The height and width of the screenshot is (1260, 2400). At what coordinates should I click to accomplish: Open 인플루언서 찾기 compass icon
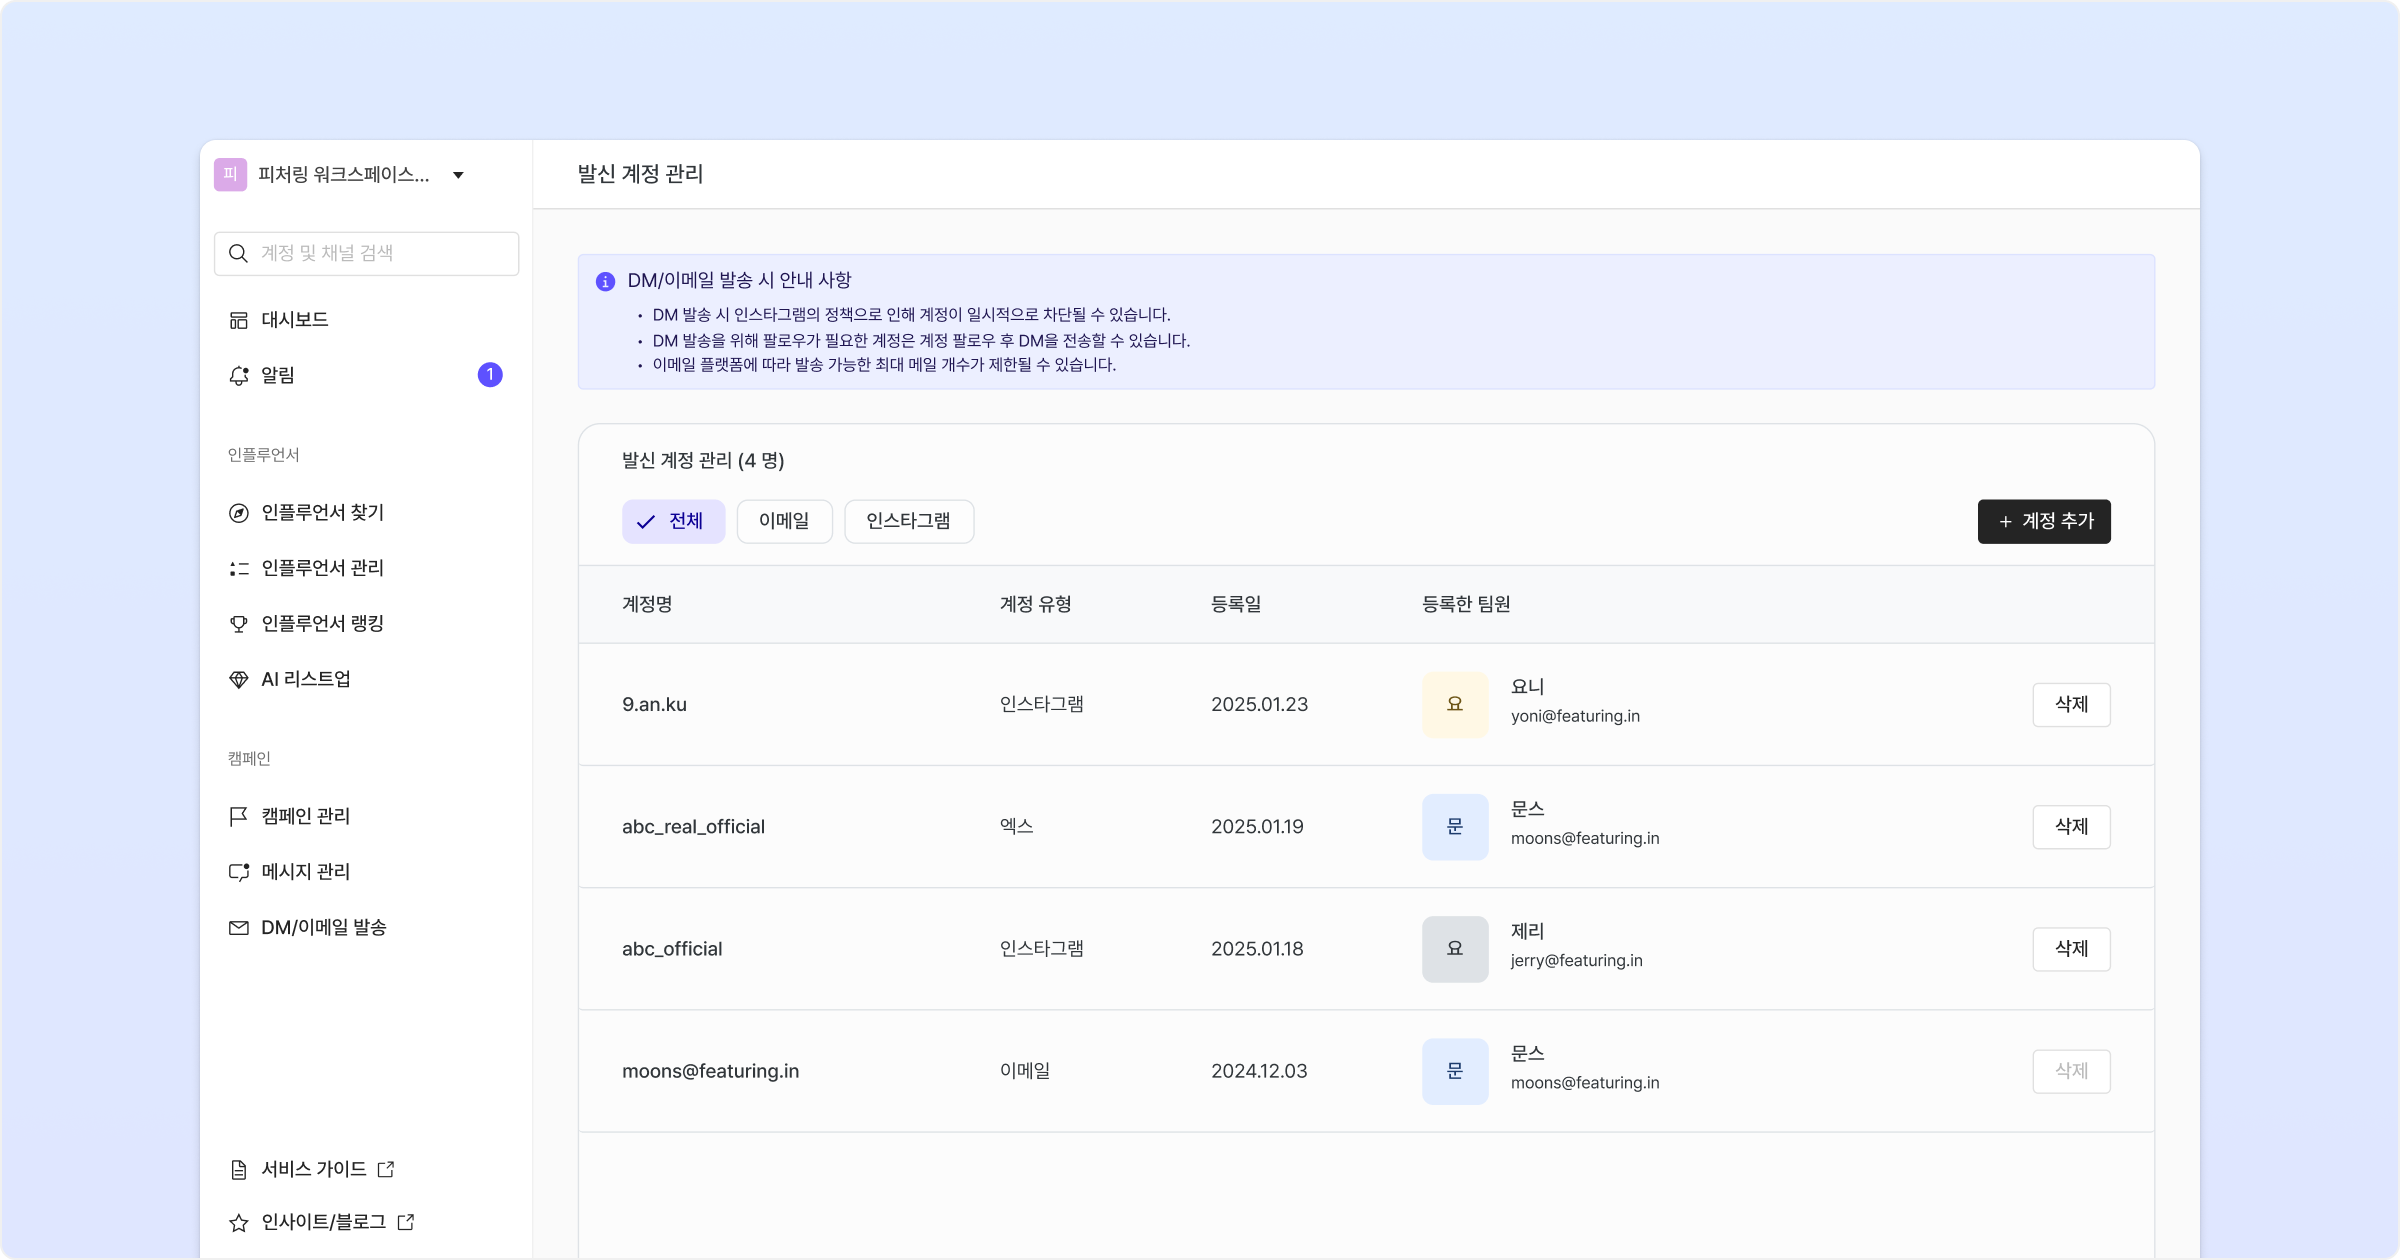tap(238, 513)
